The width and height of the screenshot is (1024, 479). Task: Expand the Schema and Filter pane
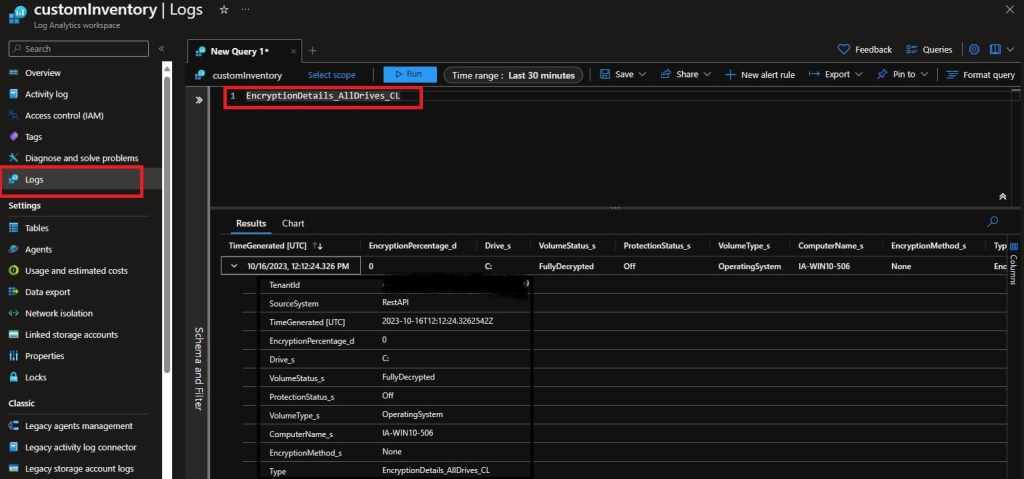click(198, 100)
